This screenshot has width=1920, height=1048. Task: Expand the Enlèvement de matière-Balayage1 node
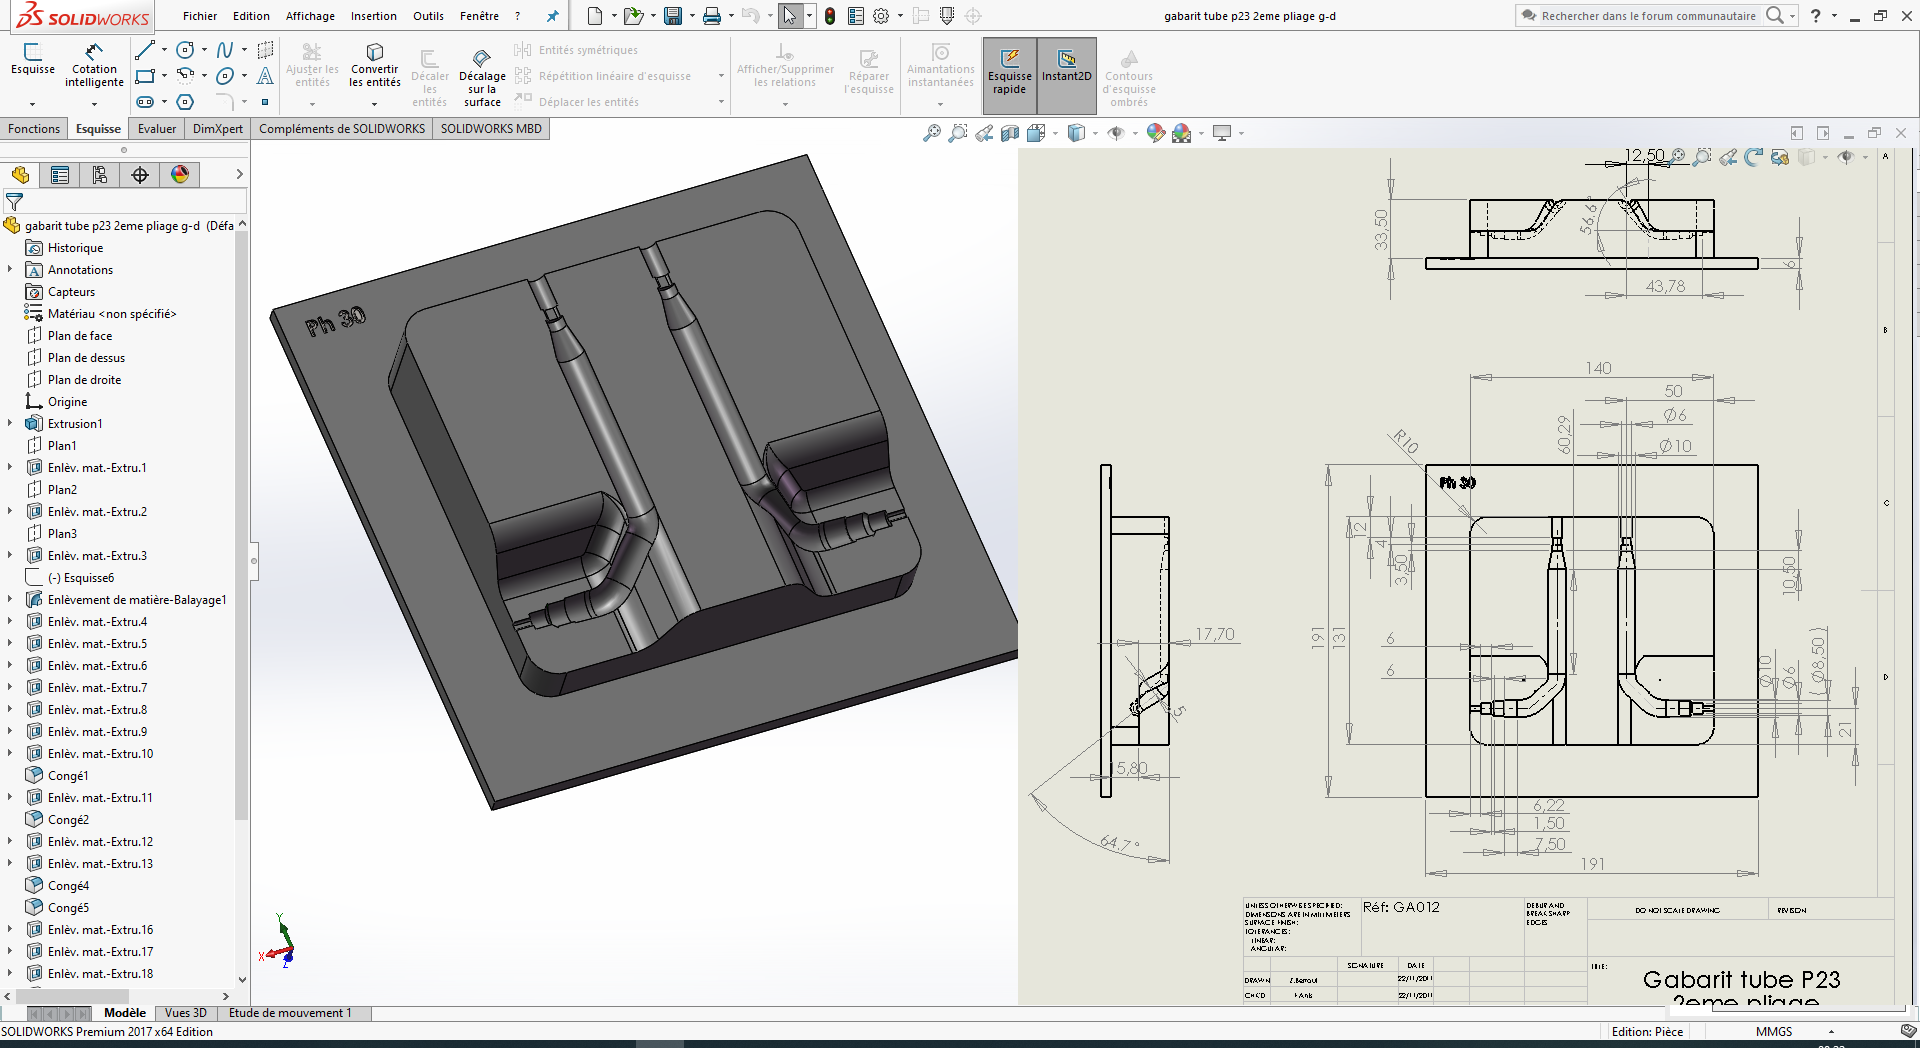(x=10, y=600)
